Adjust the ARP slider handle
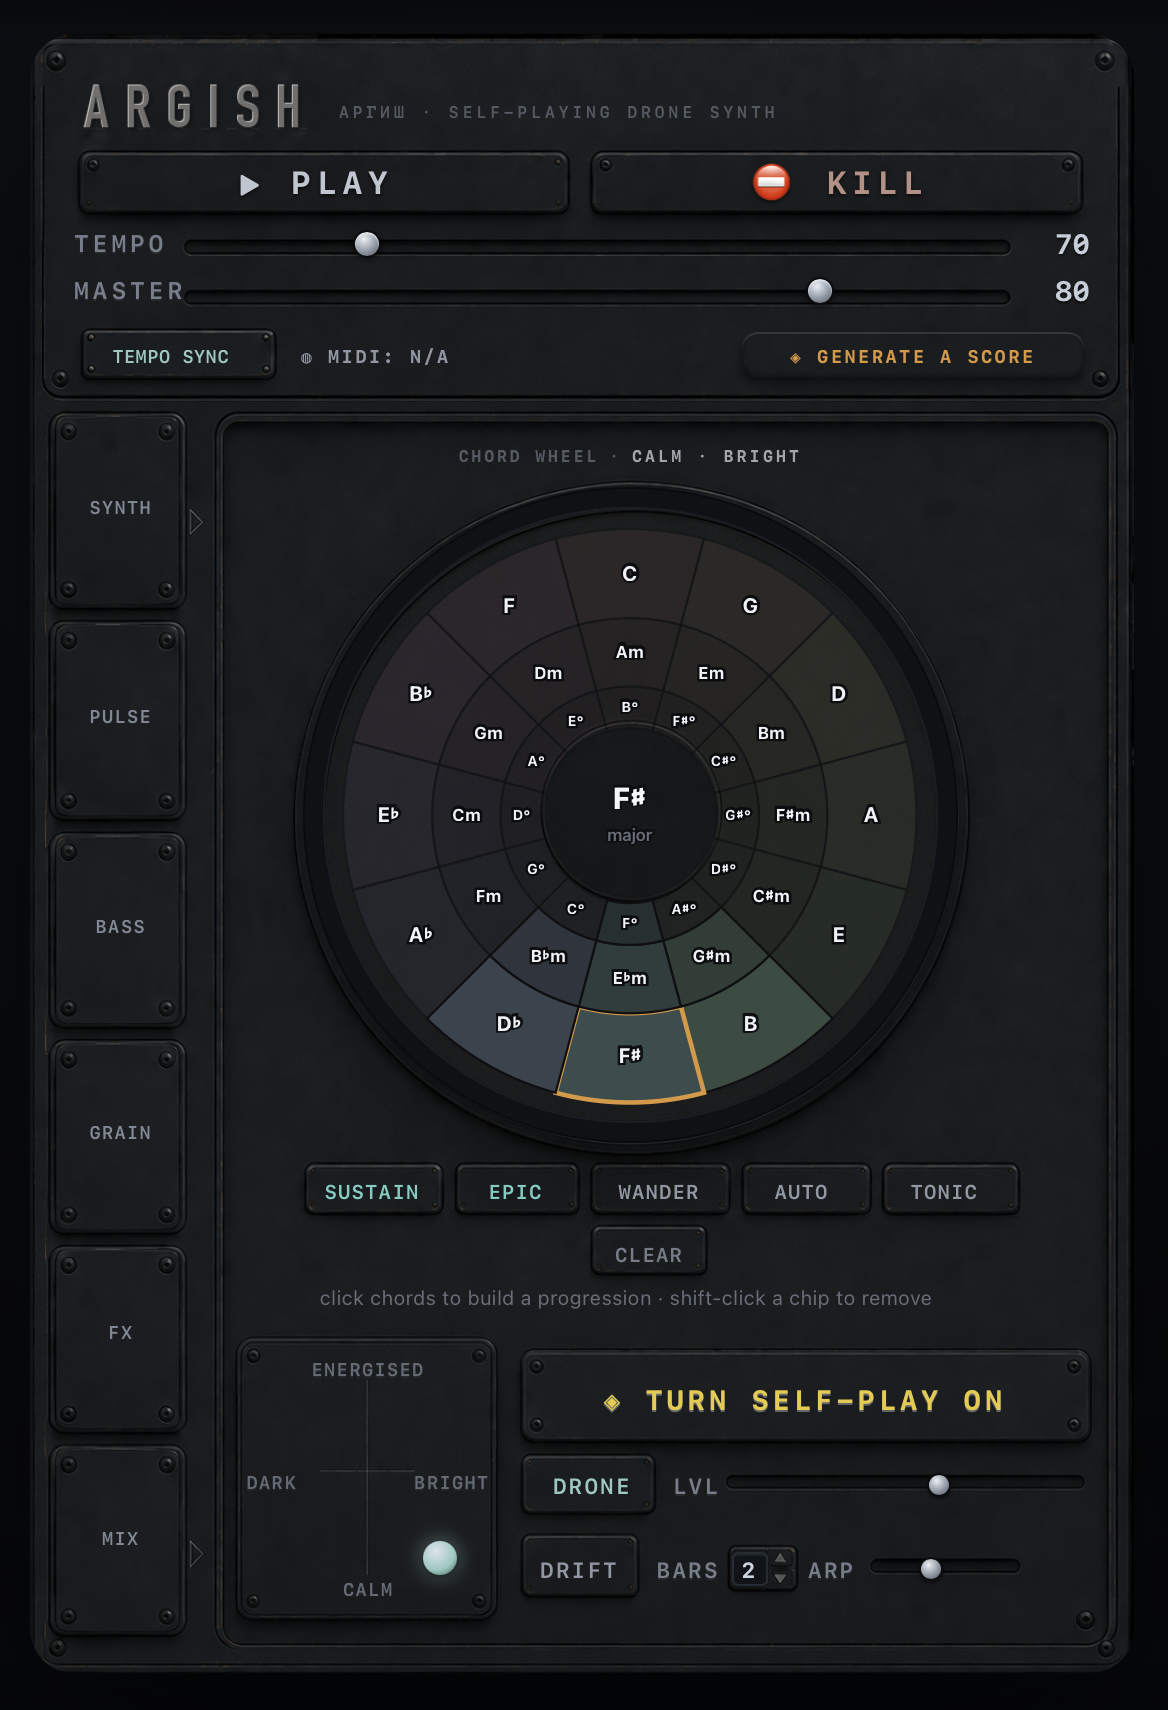Screen dimensions: 1168x1710 click(931, 1569)
